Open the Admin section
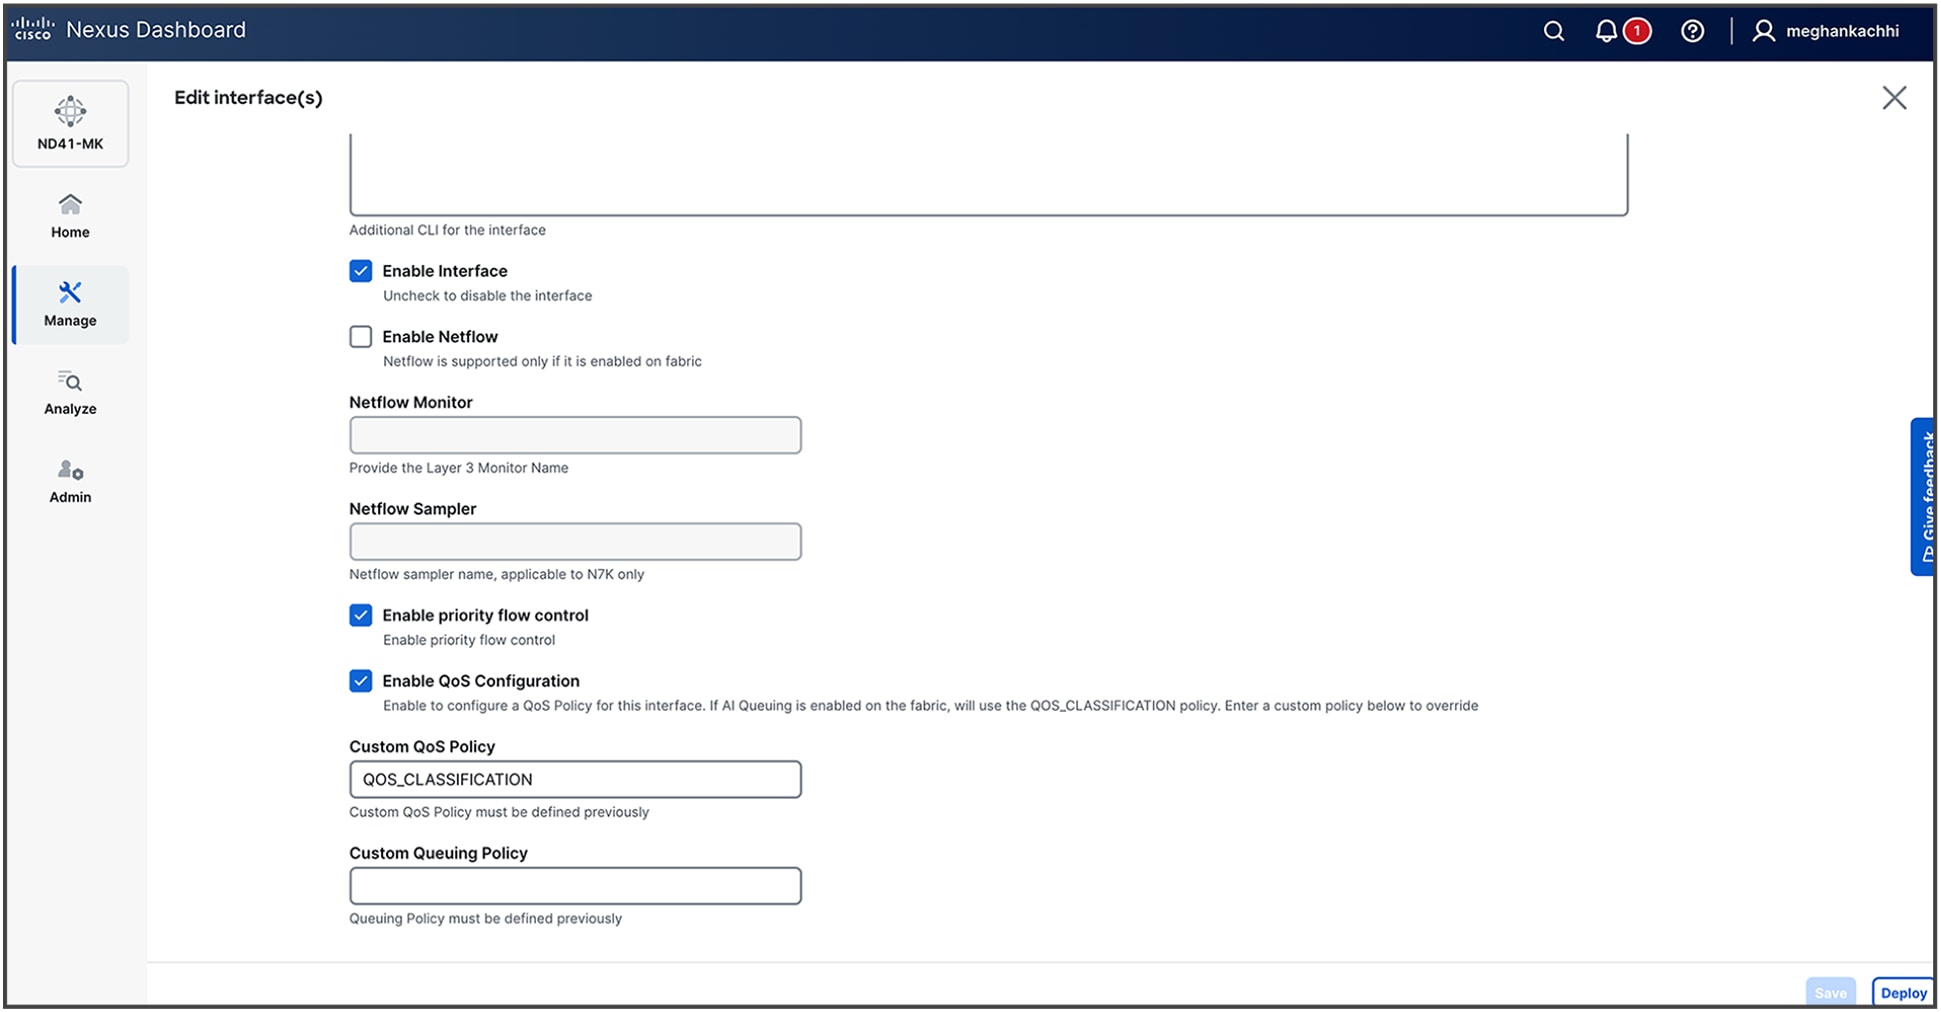The image size is (1941, 1012). pos(70,480)
